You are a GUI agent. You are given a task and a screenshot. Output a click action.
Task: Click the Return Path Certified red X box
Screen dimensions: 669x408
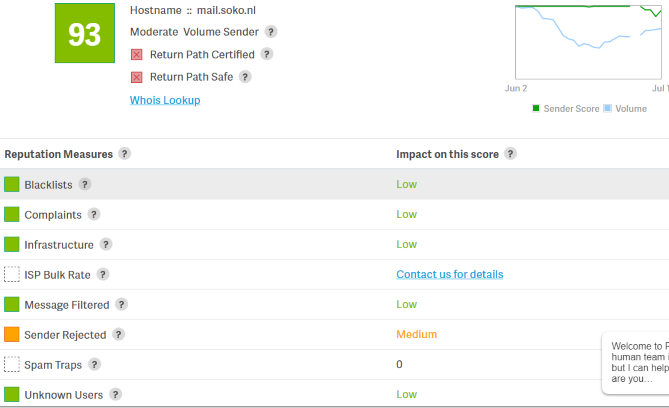[137, 54]
